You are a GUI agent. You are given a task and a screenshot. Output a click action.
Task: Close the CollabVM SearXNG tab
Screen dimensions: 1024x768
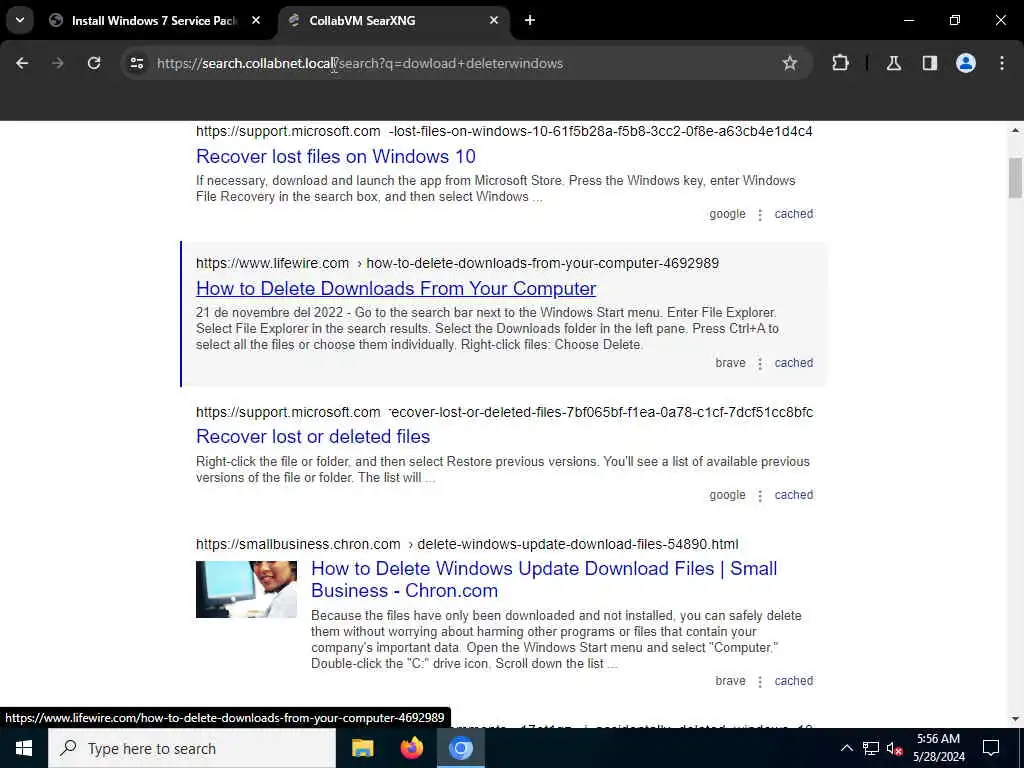494,20
